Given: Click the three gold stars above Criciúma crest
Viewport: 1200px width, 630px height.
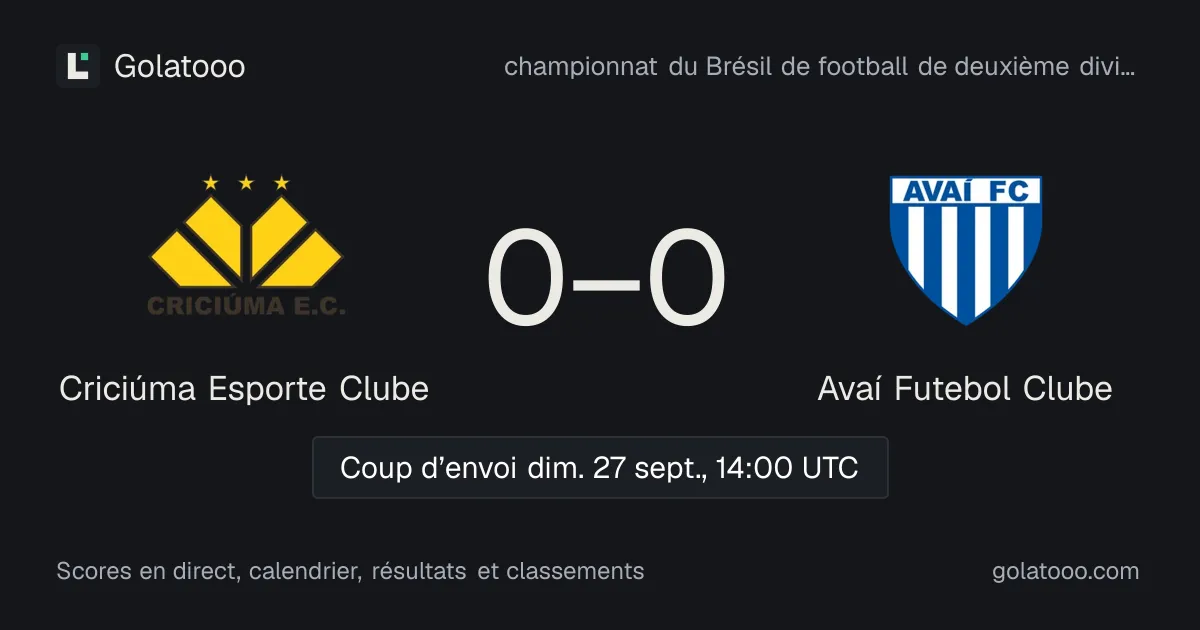Looking at the screenshot, I should 246,183.
